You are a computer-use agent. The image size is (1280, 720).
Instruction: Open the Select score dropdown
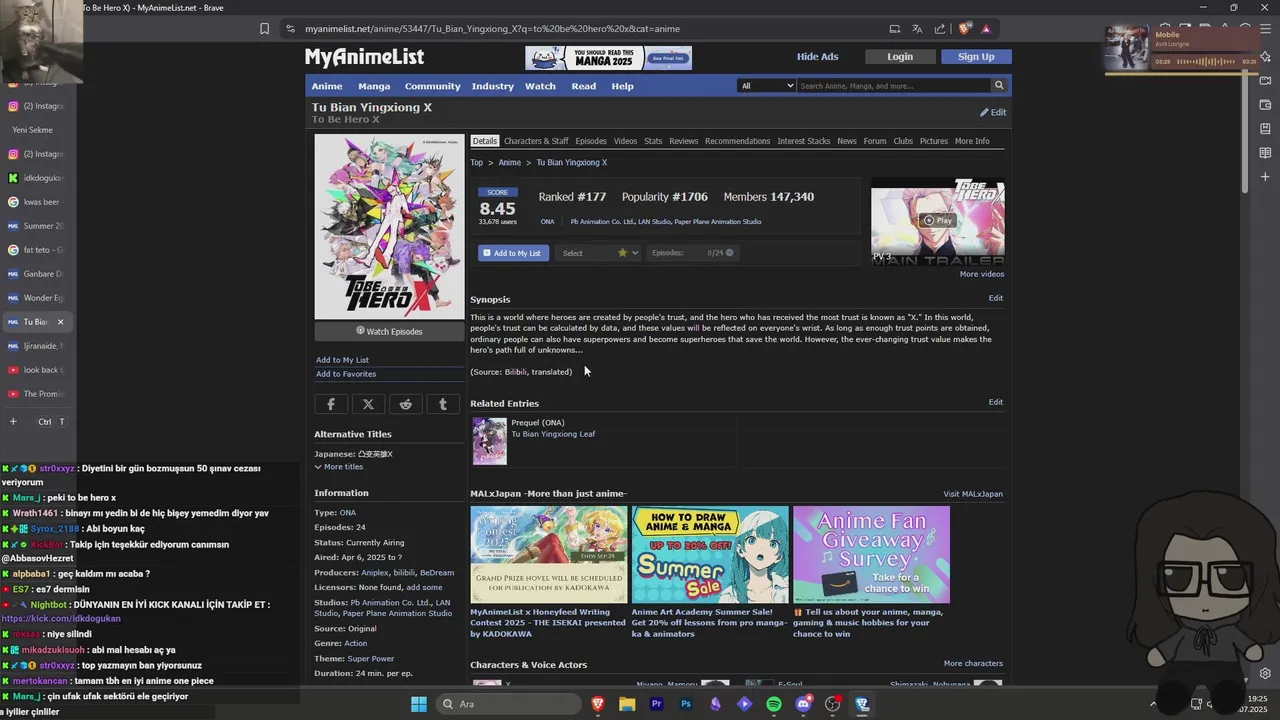599,253
